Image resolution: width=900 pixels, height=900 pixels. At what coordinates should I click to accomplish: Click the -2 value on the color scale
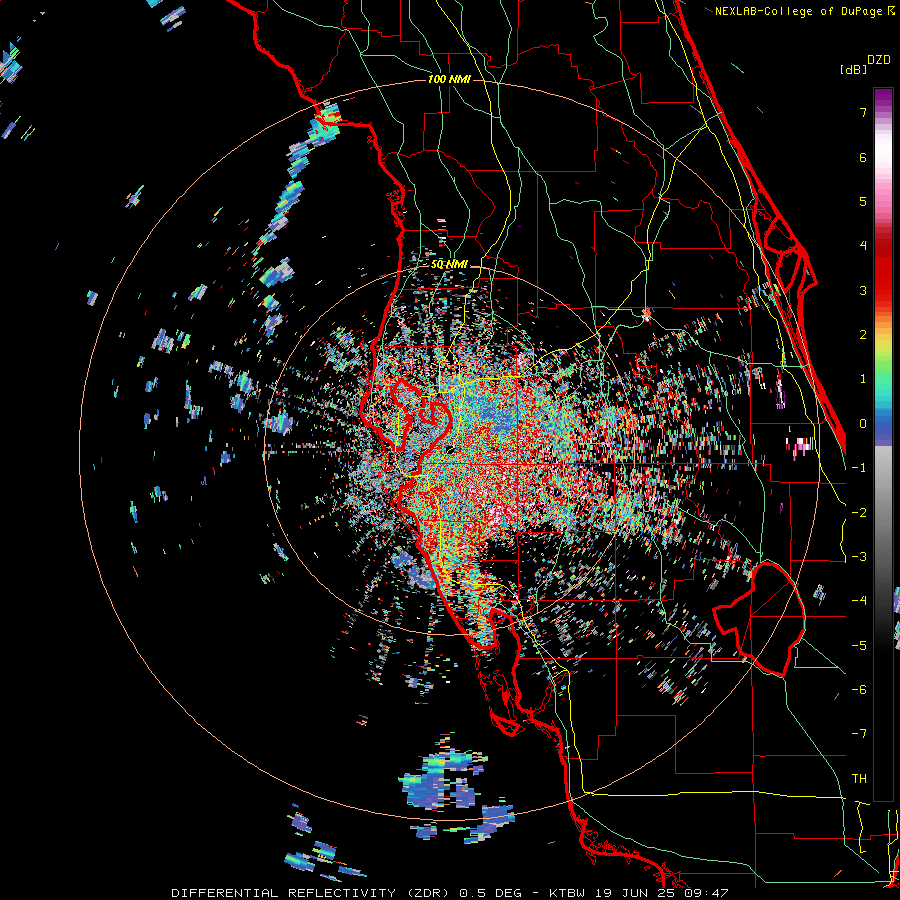point(859,513)
